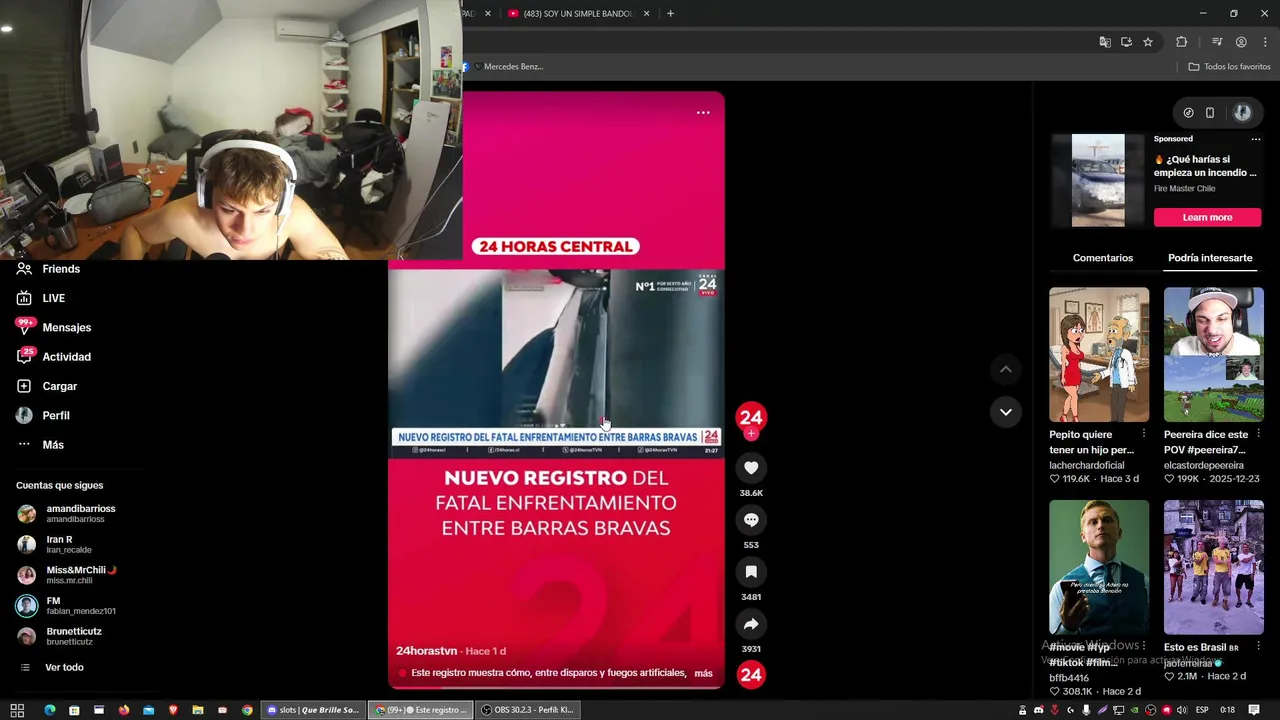Open the Peereira dice este POV thumbnail
1280x720 pixels.
tap(1213, 355)
